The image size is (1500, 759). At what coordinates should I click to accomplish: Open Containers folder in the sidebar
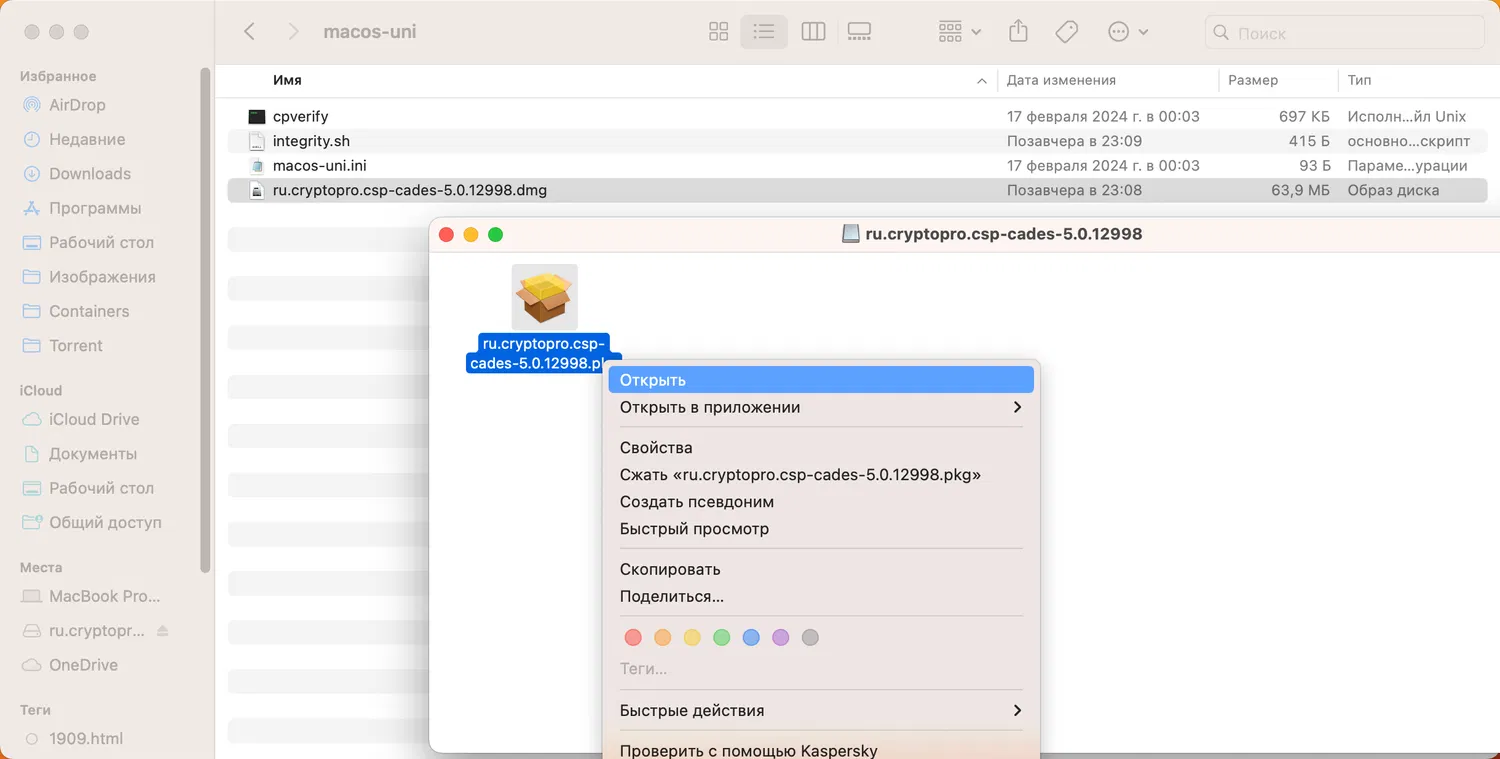tap(89, 311)
